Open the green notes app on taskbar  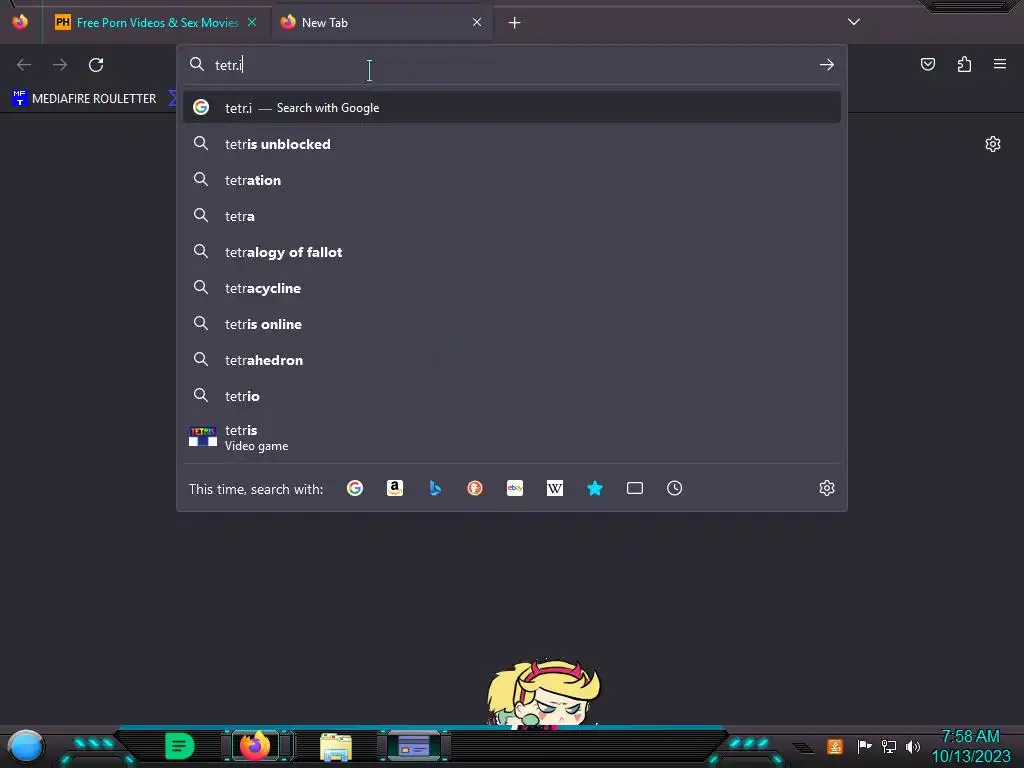click(180, 746)
